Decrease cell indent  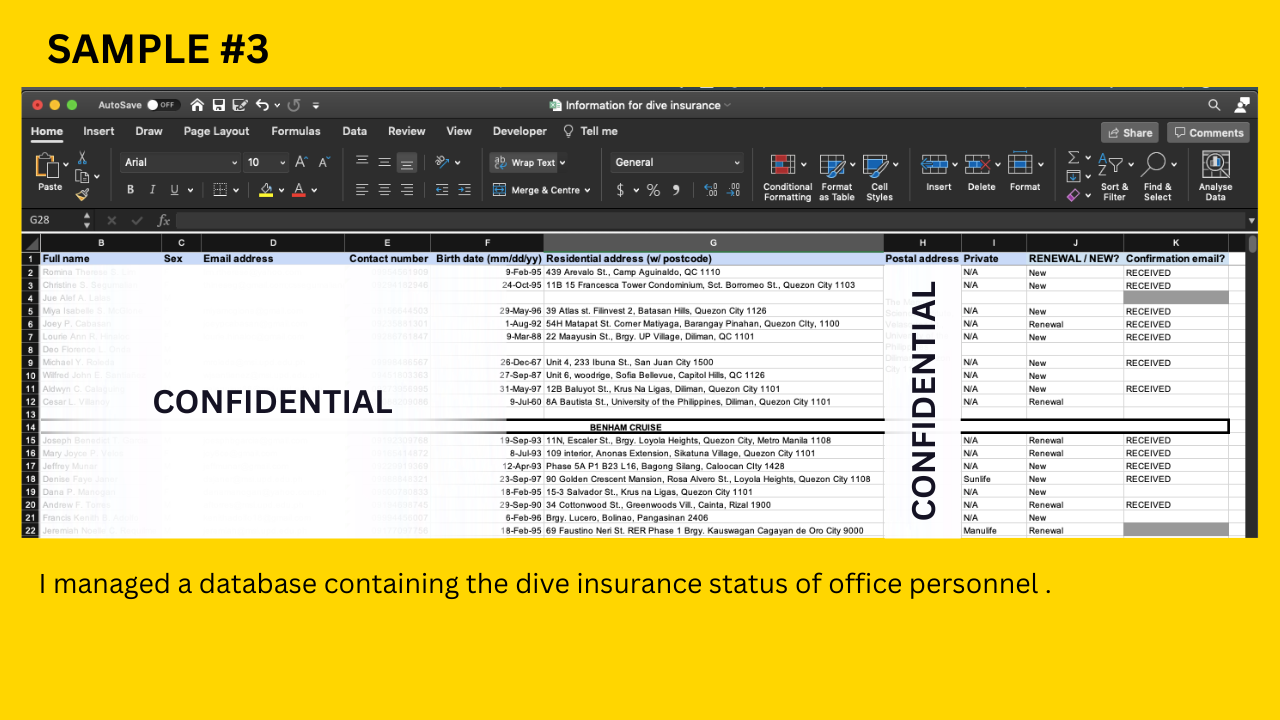441,190
